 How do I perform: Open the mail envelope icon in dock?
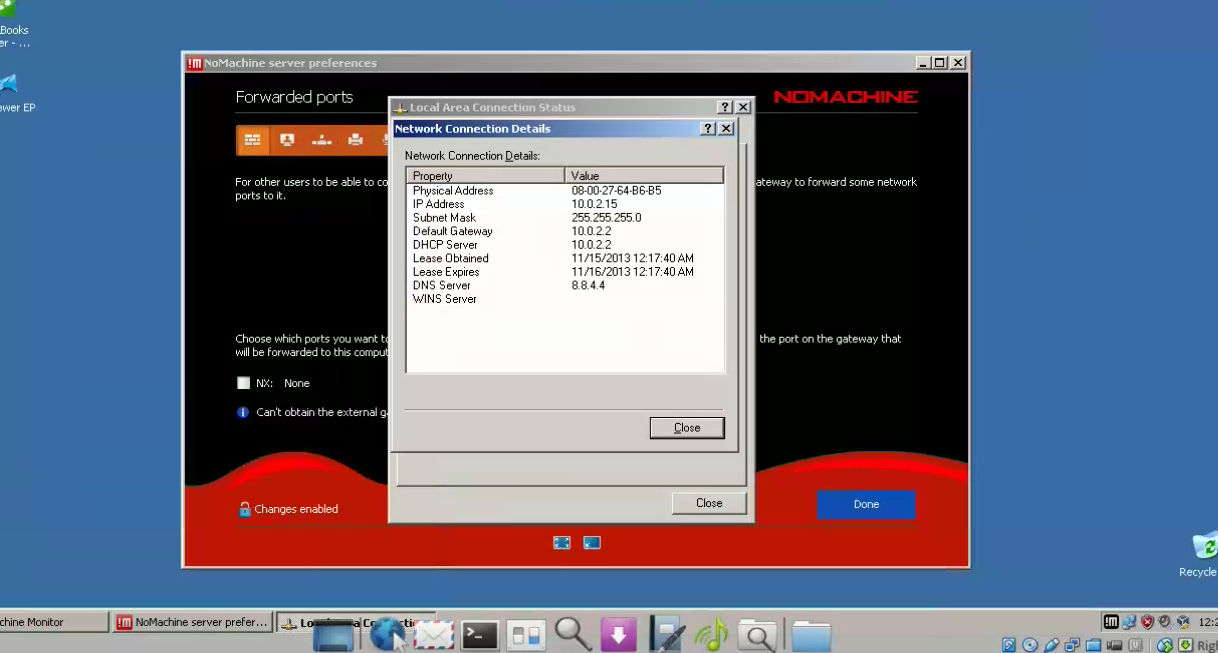434,635
